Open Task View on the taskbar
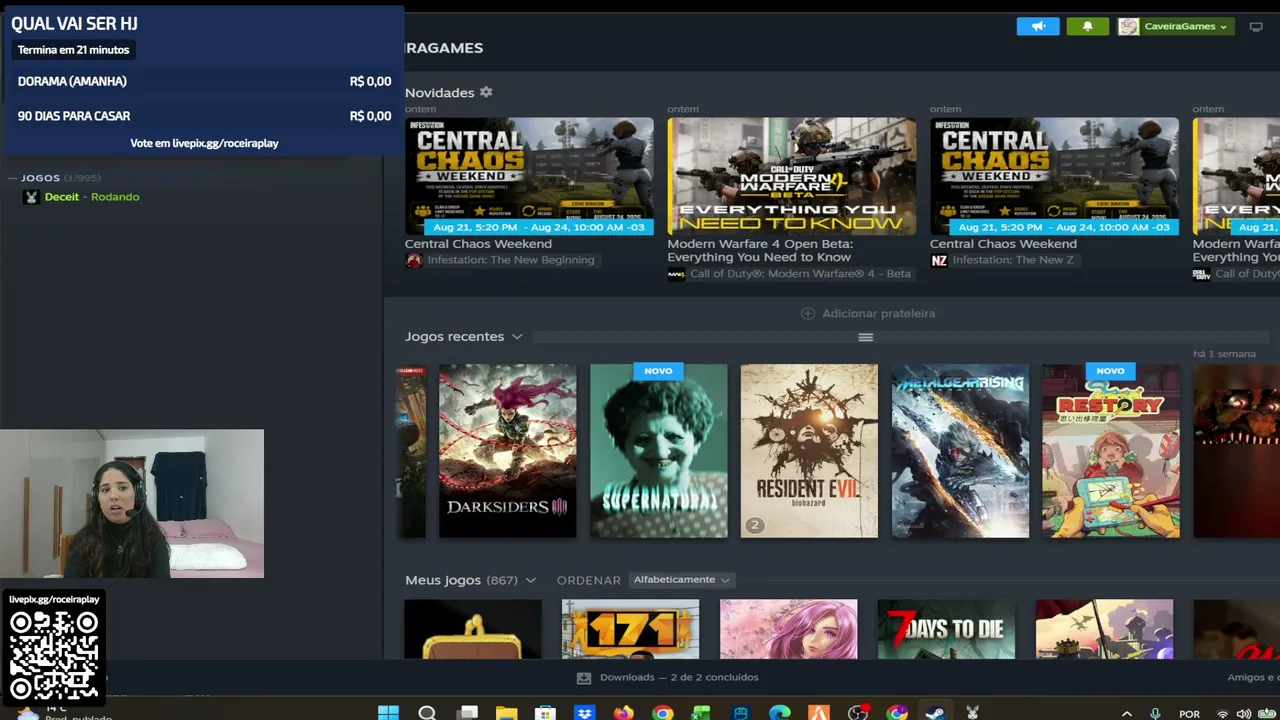Screen dimensions: 1280x720 [x=467, y=713]
